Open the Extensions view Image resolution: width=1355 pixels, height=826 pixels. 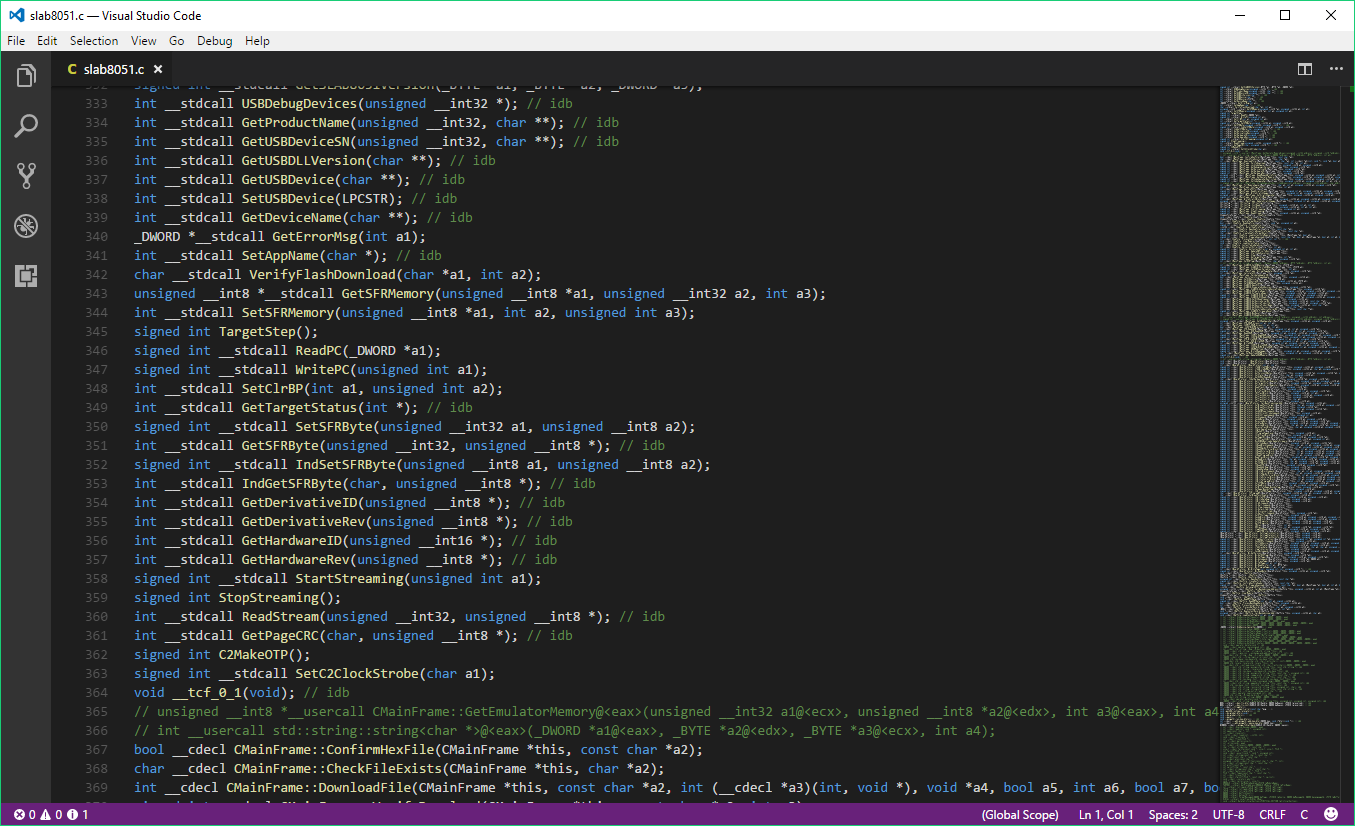[26, 276]
